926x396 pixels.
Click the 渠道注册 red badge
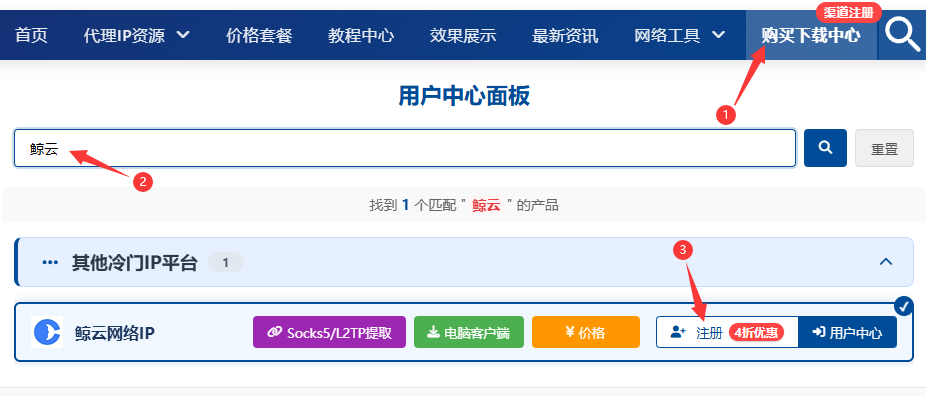[x=848, y=11]
